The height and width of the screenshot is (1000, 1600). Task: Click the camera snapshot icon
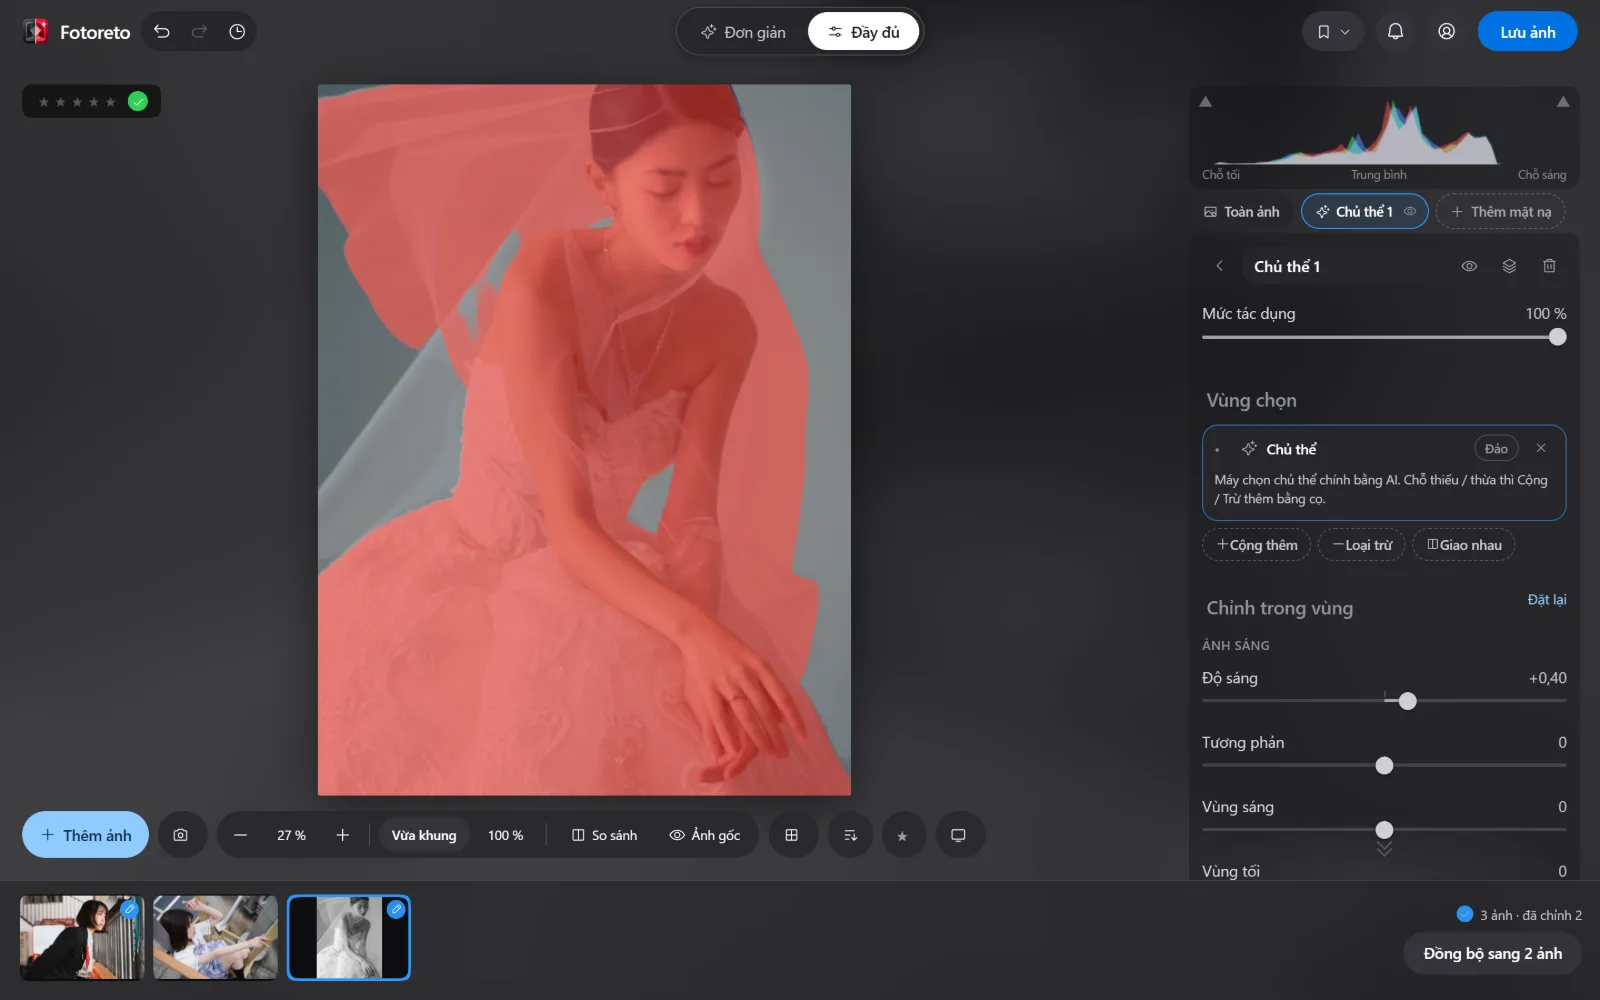[x=181, y=835]
